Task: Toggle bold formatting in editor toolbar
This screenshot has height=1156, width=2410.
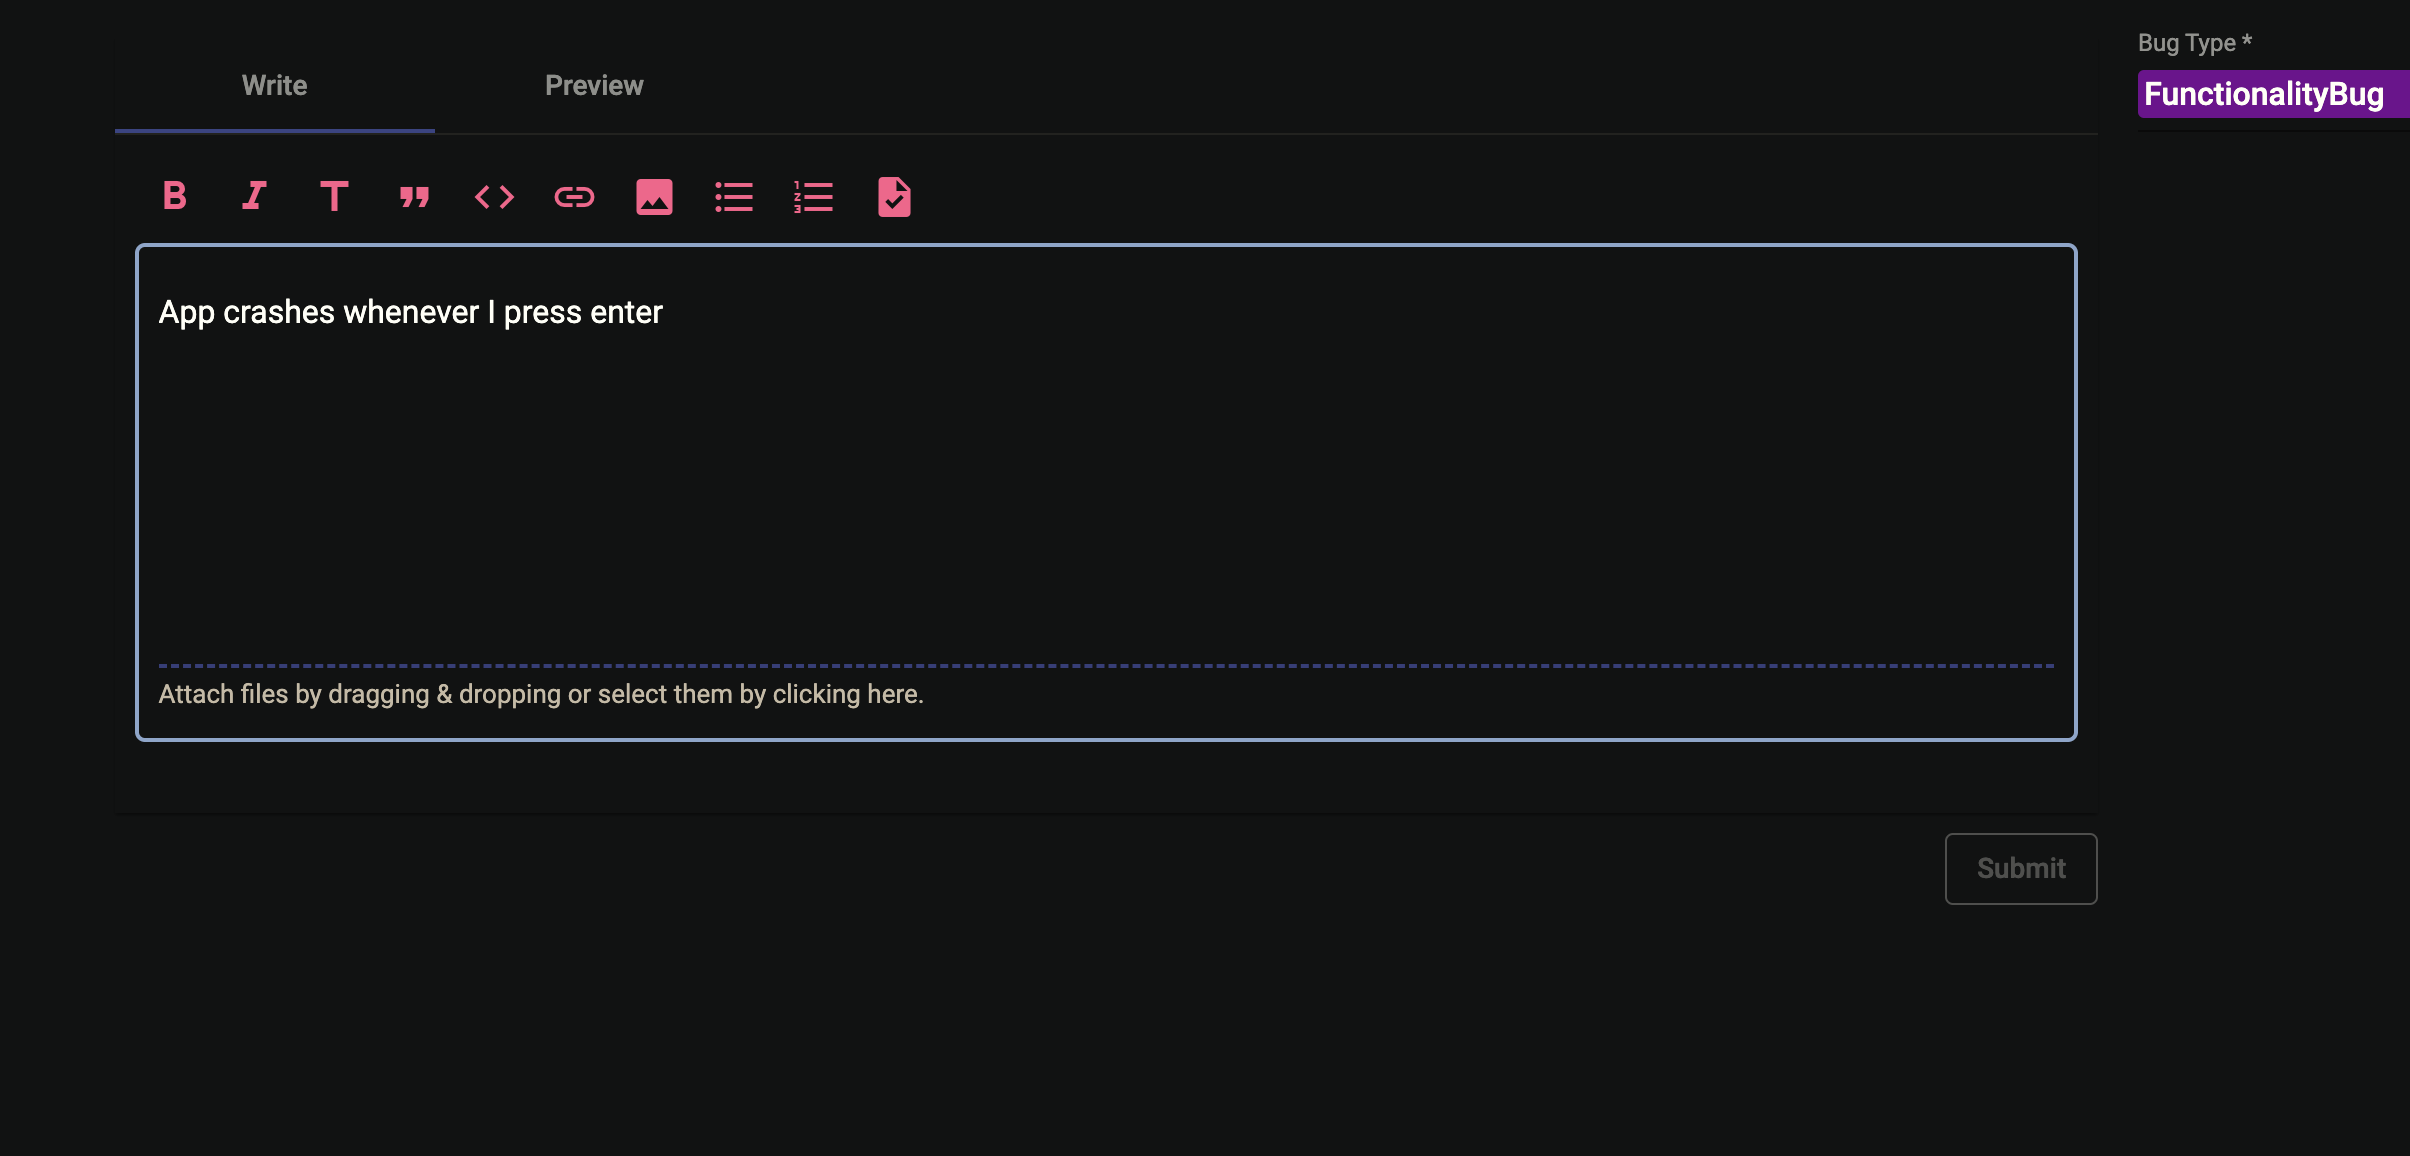Action: (175, 196)
